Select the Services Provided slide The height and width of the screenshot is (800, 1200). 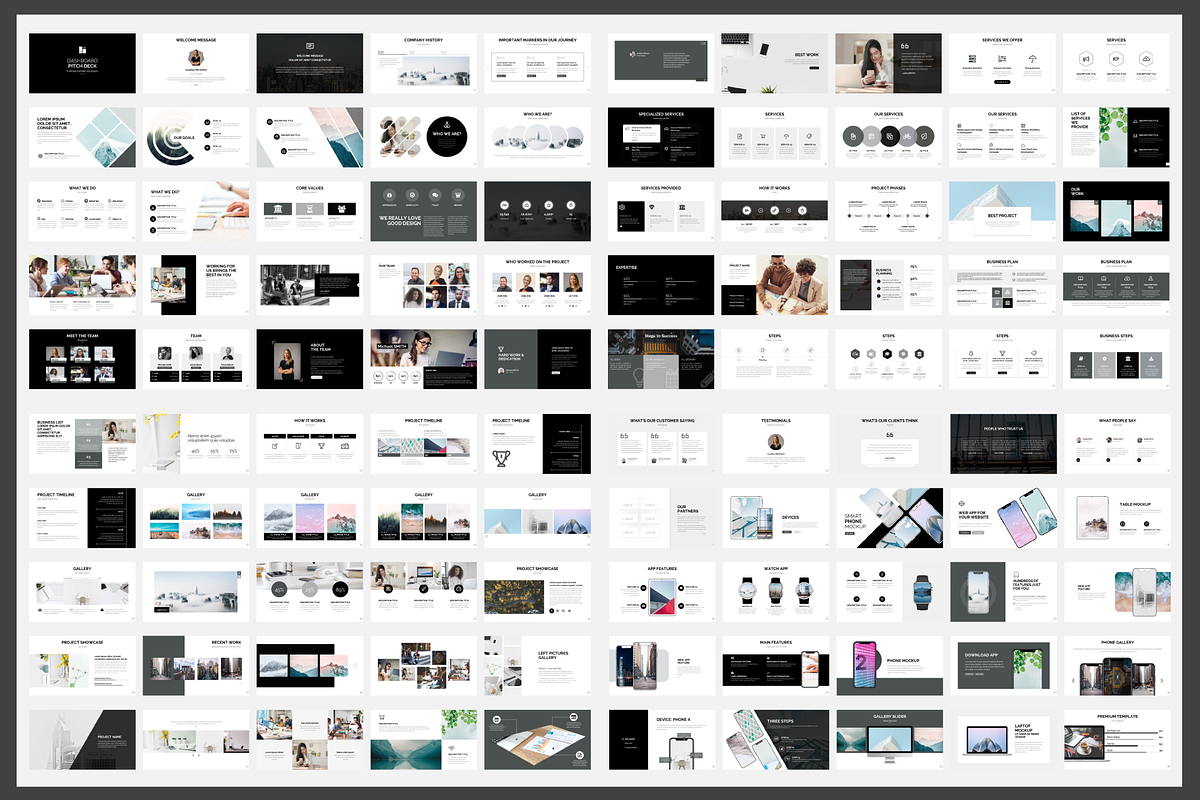[661, 211]
